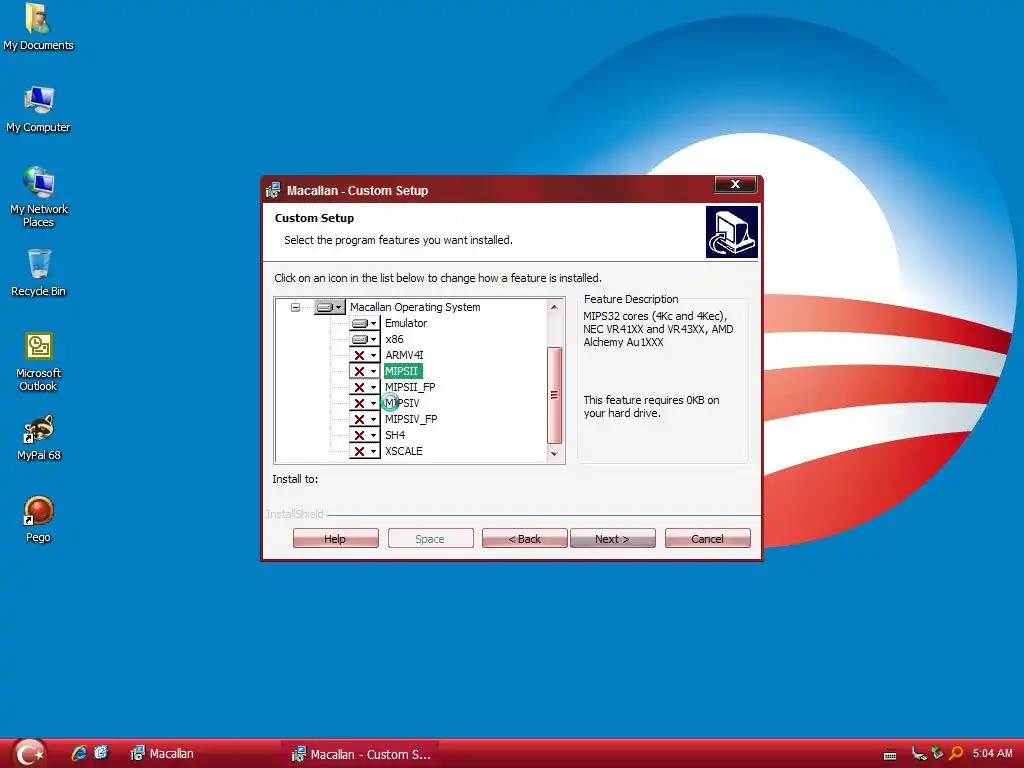Open Internet Explorer quick launch icon

click(x=80, y=754)
